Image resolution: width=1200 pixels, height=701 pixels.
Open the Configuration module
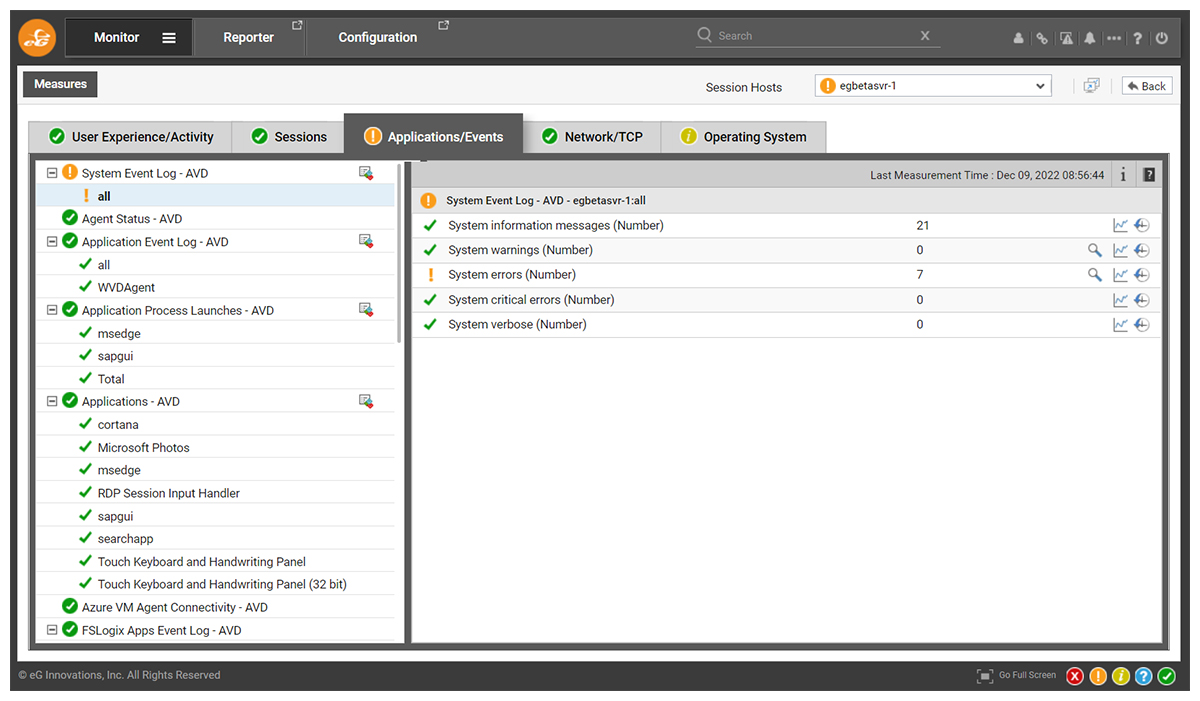(x=378, y=38)
